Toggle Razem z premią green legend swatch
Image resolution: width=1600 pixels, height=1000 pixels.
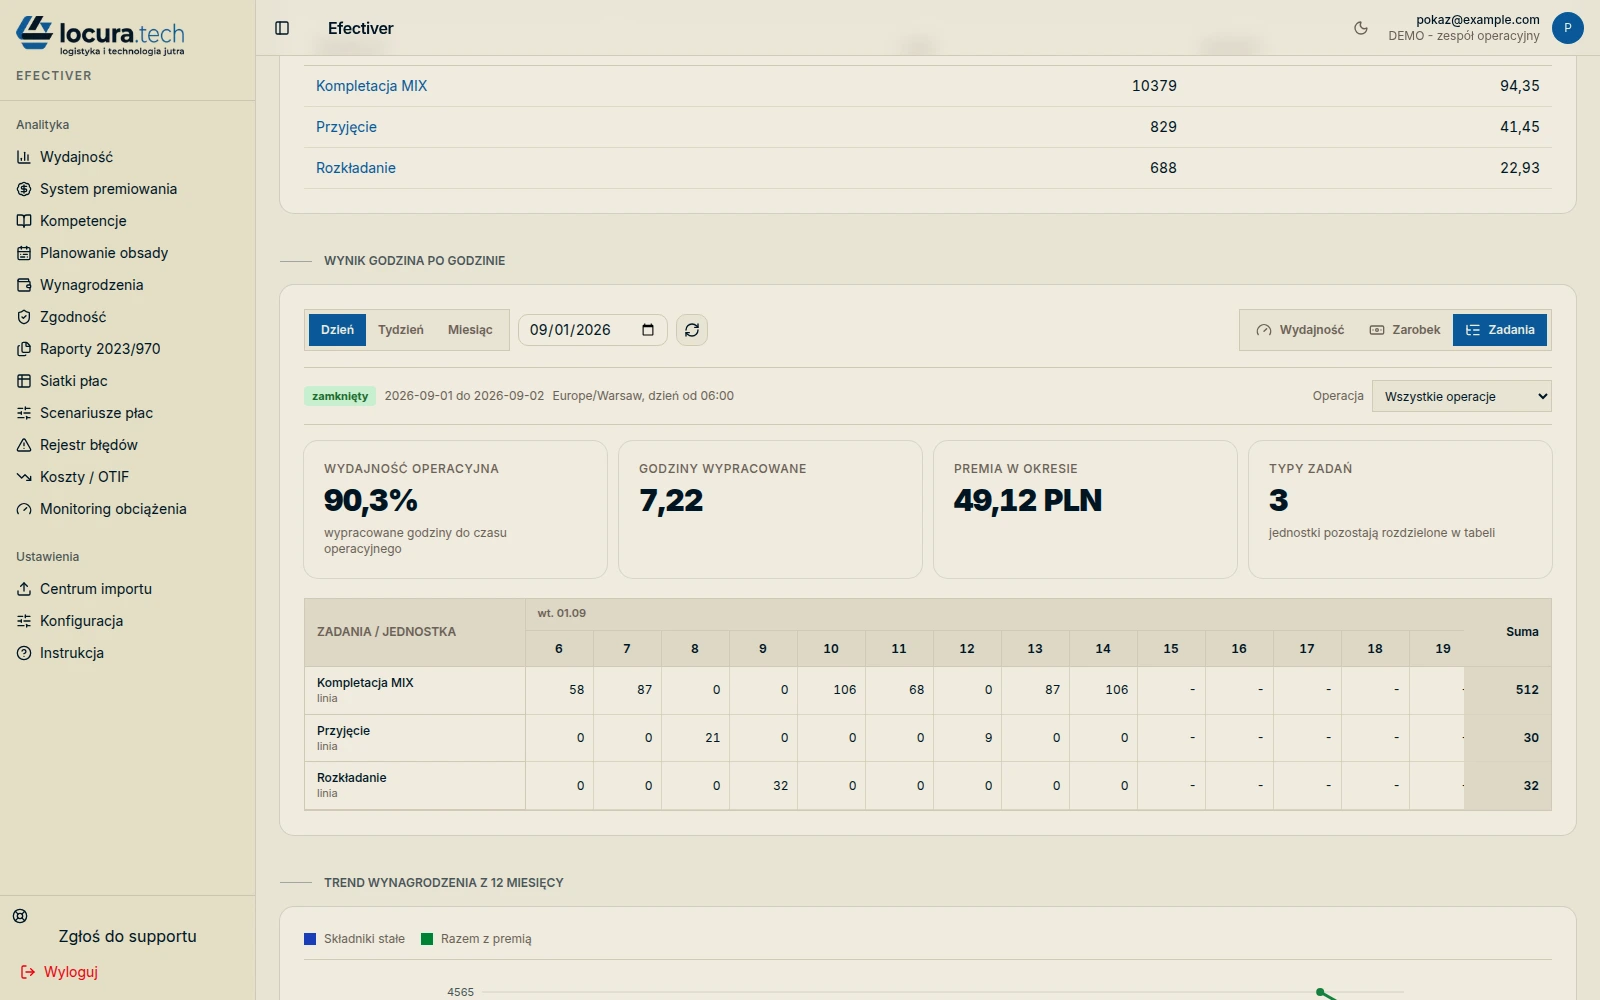(427, 939)
